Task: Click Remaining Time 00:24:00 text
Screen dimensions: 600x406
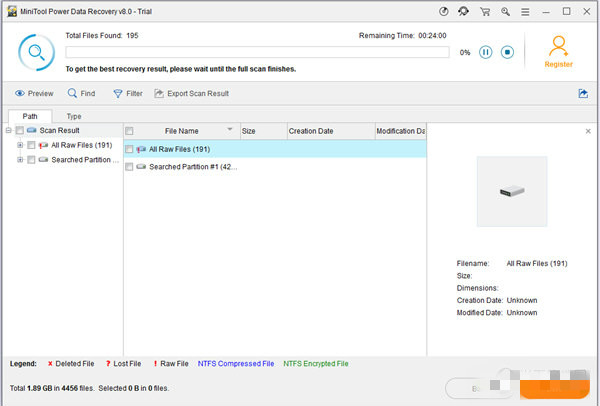Action: [x=402, y=36]
